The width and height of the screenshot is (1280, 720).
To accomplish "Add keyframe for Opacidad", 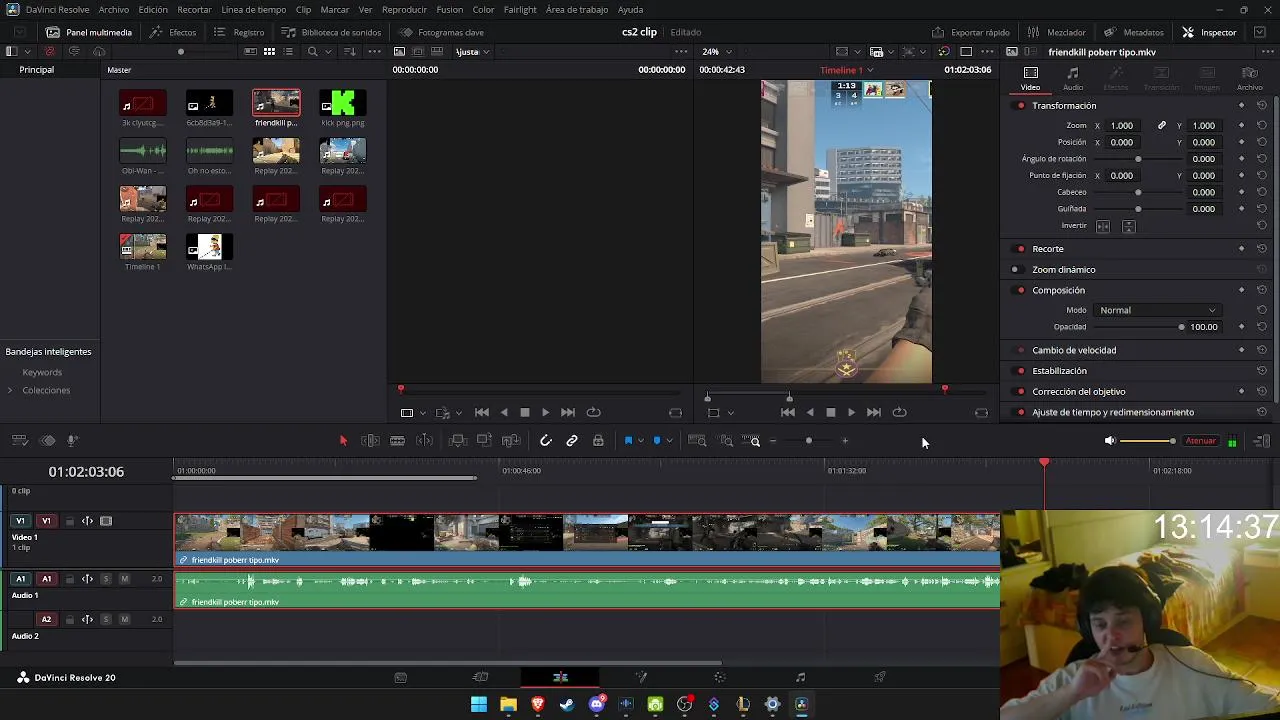I will [x=1241, y=327].
